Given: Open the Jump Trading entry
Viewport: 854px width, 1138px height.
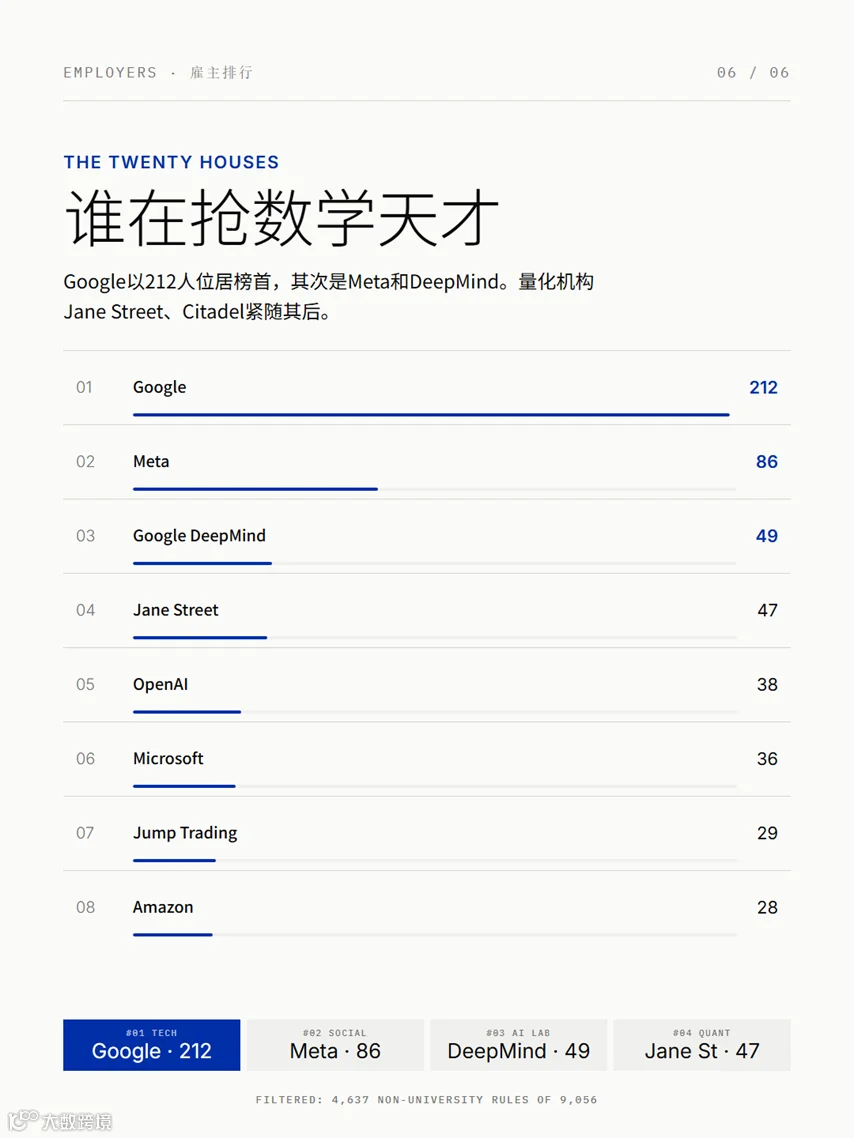Looking at the screenshot, I should 427,833.
